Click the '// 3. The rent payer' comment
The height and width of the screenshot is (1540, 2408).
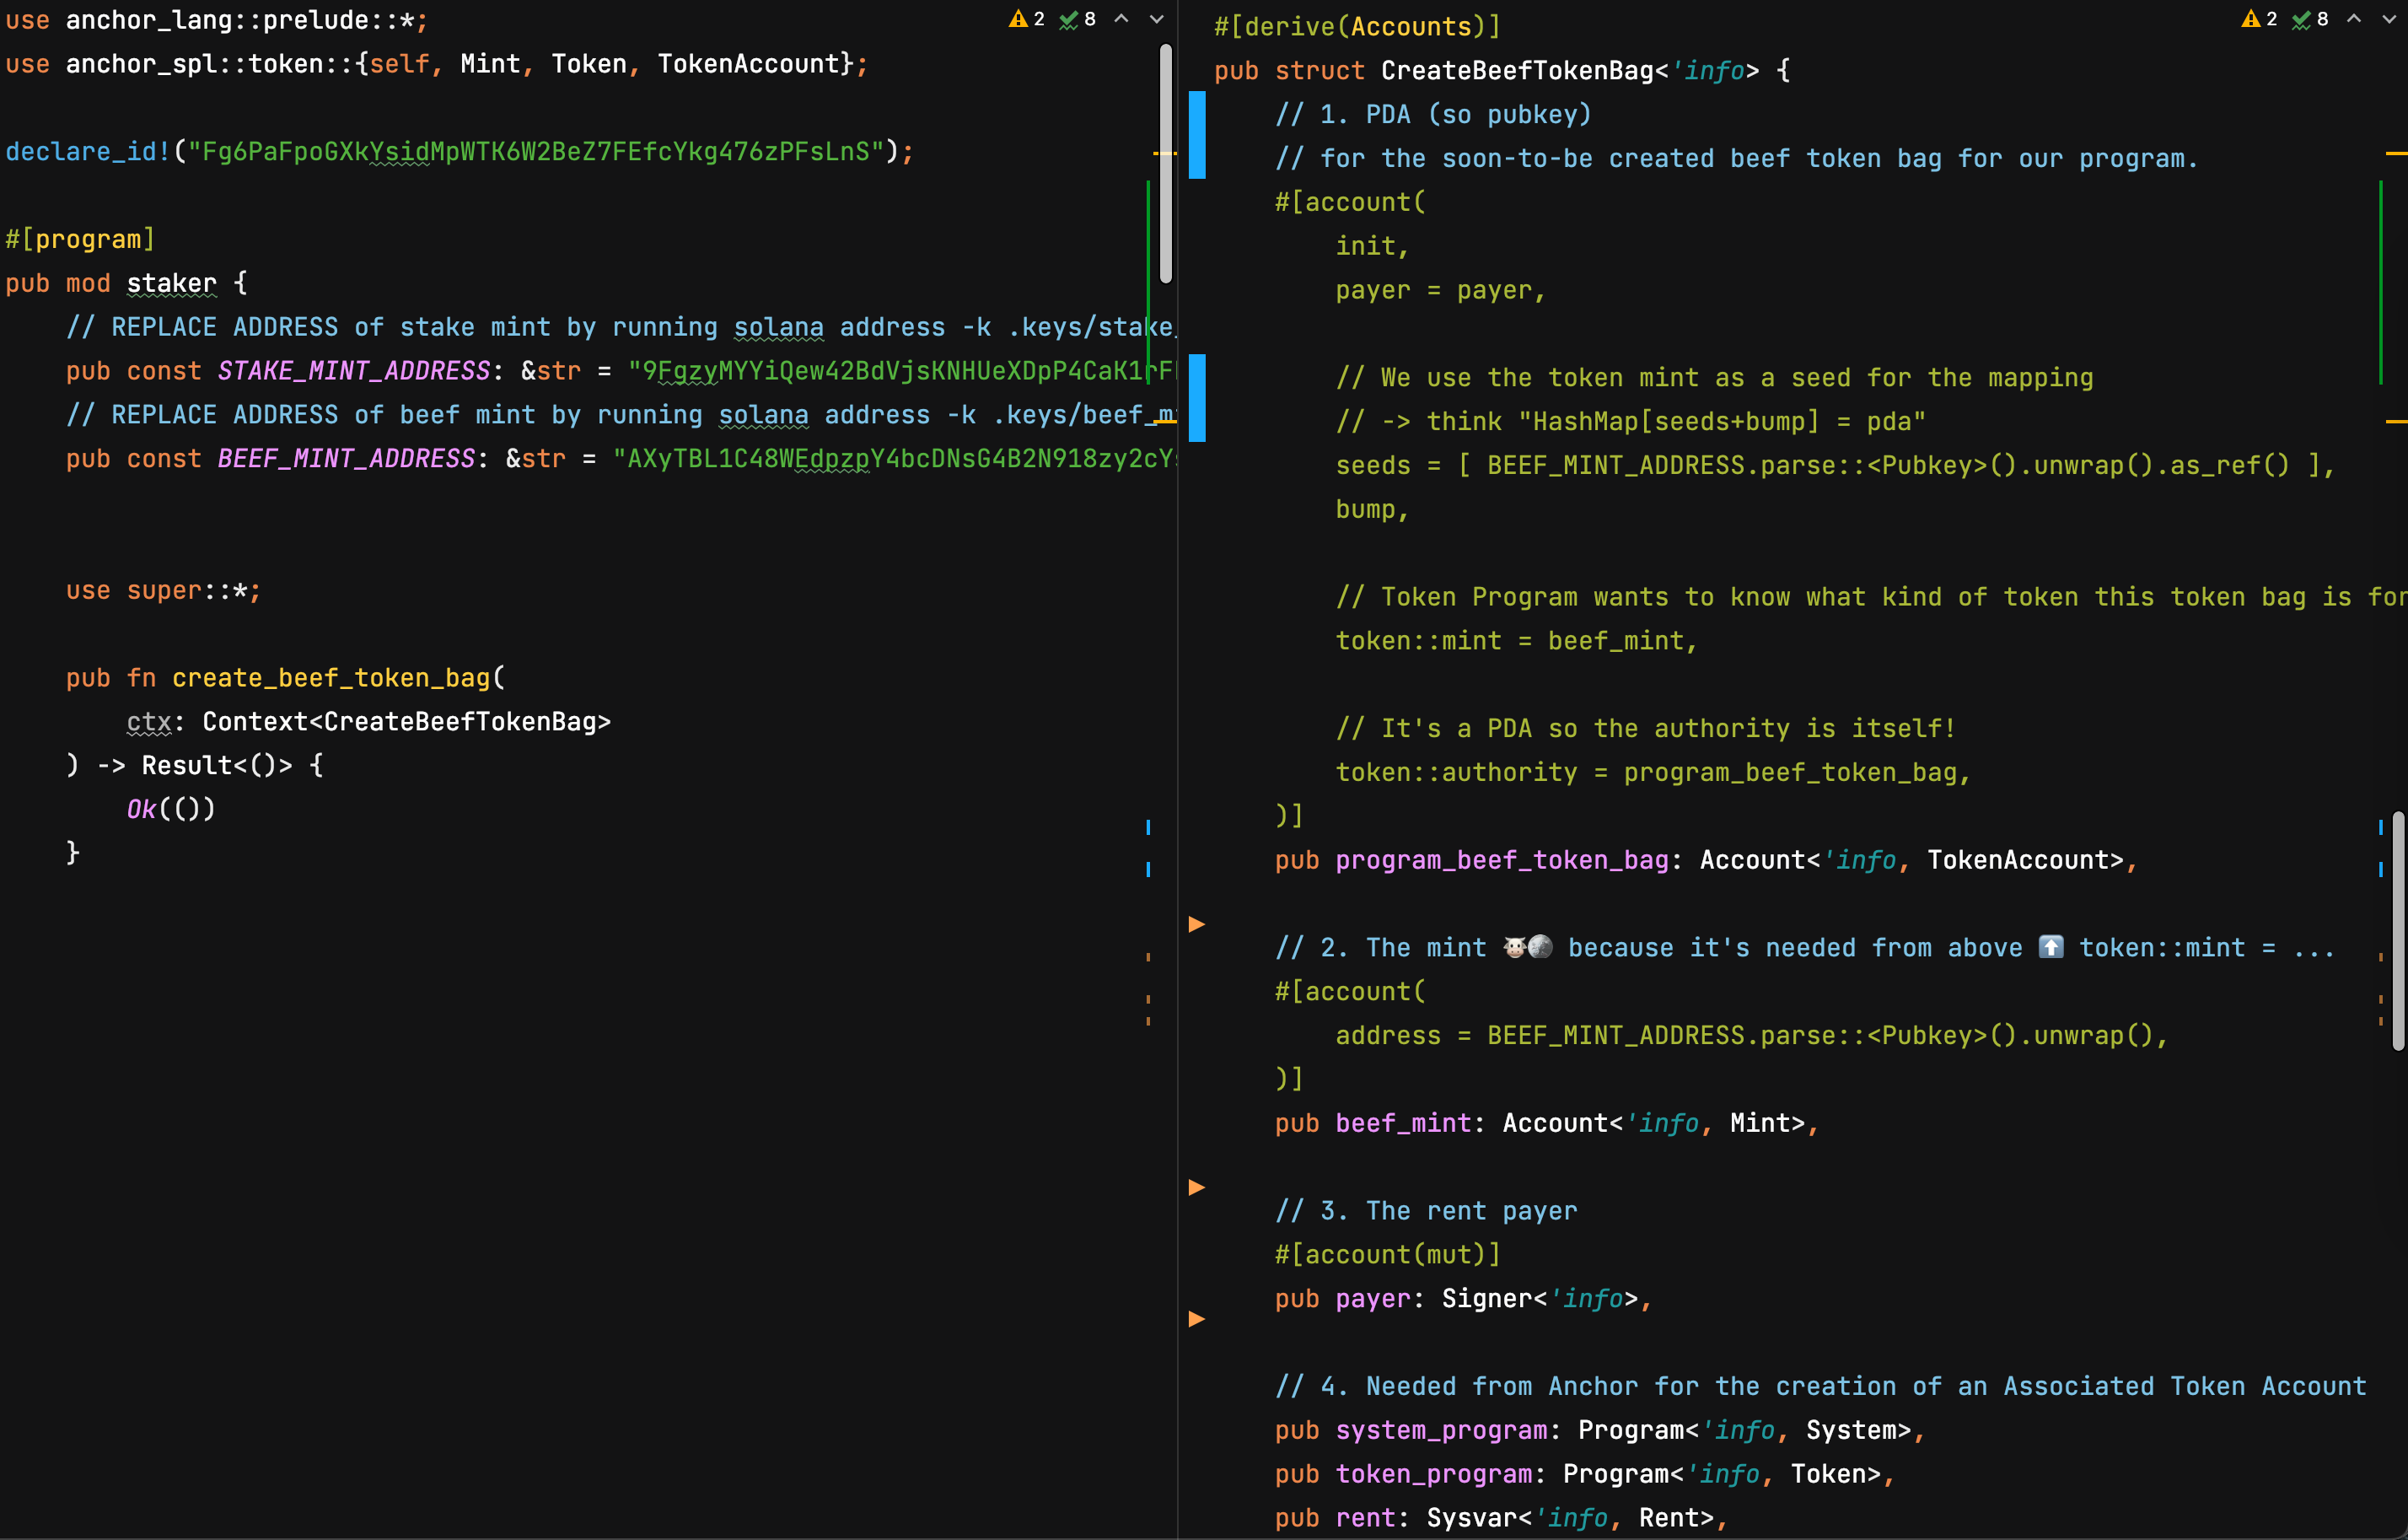pyautogui.click(x=1426, y=1212)
